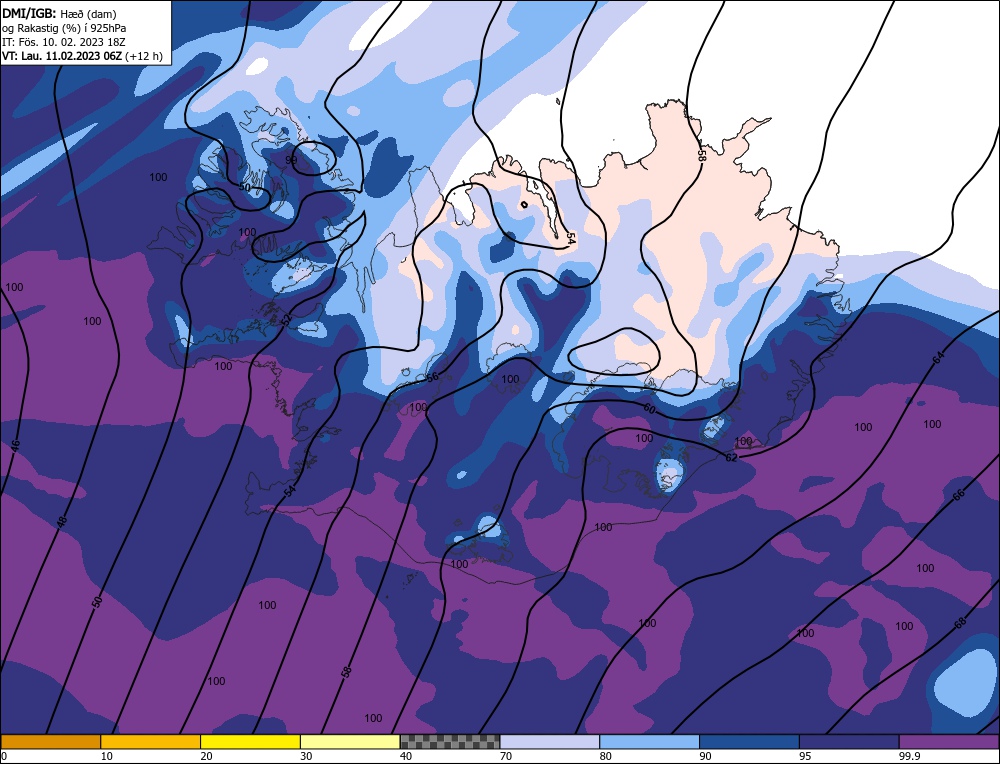The image size is (1000, 764).
Task: Click the 'og Rakastig (%) í 925hPa' line
Action: pos(64,28)
